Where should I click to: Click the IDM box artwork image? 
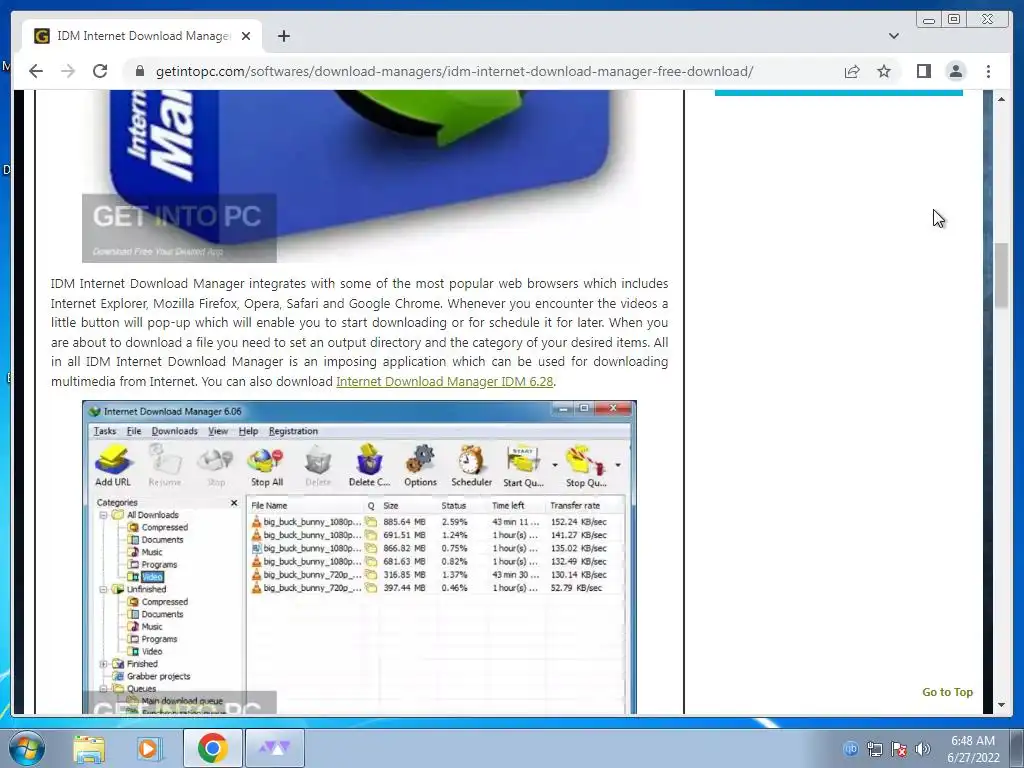pyautogui.click(x=359, y=176)
